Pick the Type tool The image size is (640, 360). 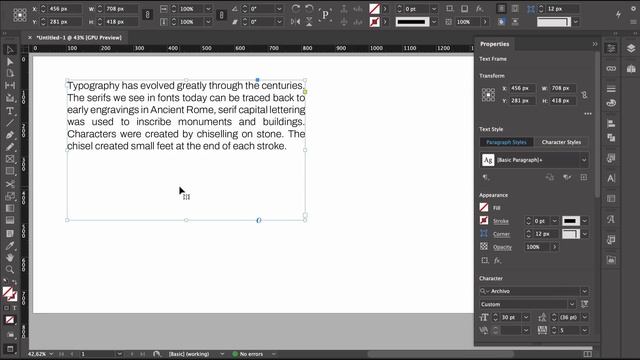click(x=10, y=111)
